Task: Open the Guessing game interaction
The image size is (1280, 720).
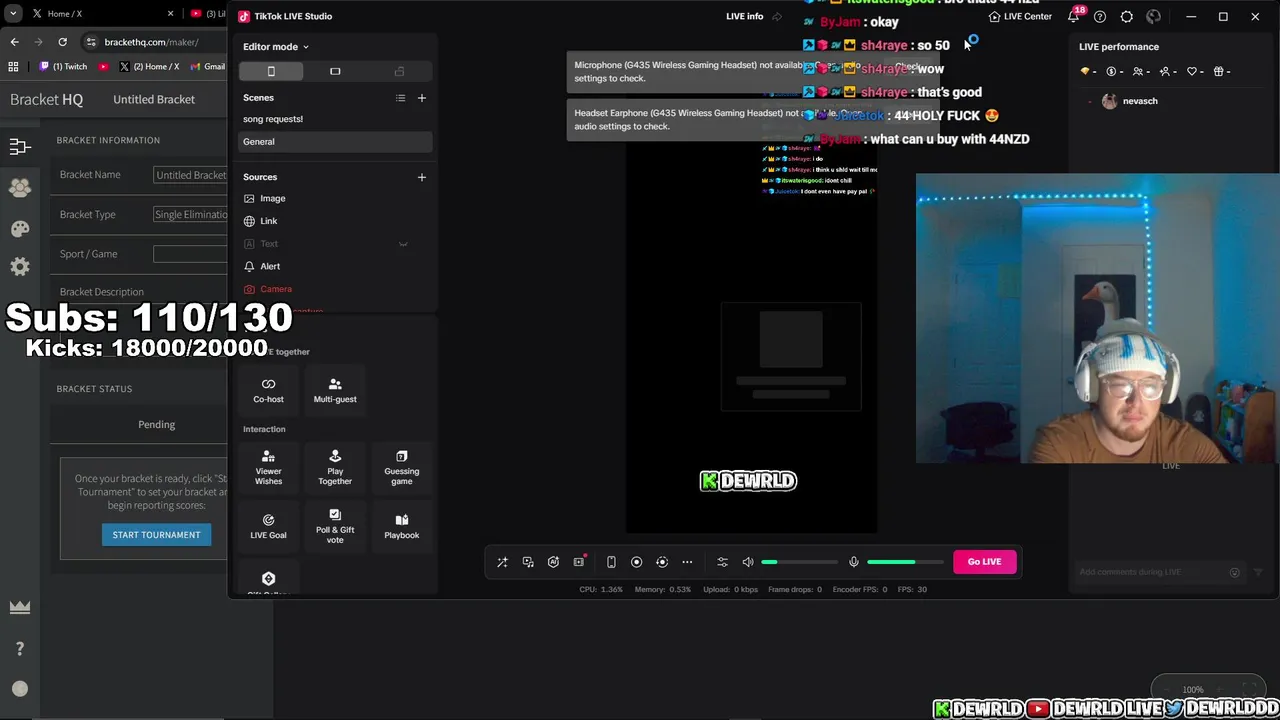Action: pyautogui.click(x=401, y=468)
